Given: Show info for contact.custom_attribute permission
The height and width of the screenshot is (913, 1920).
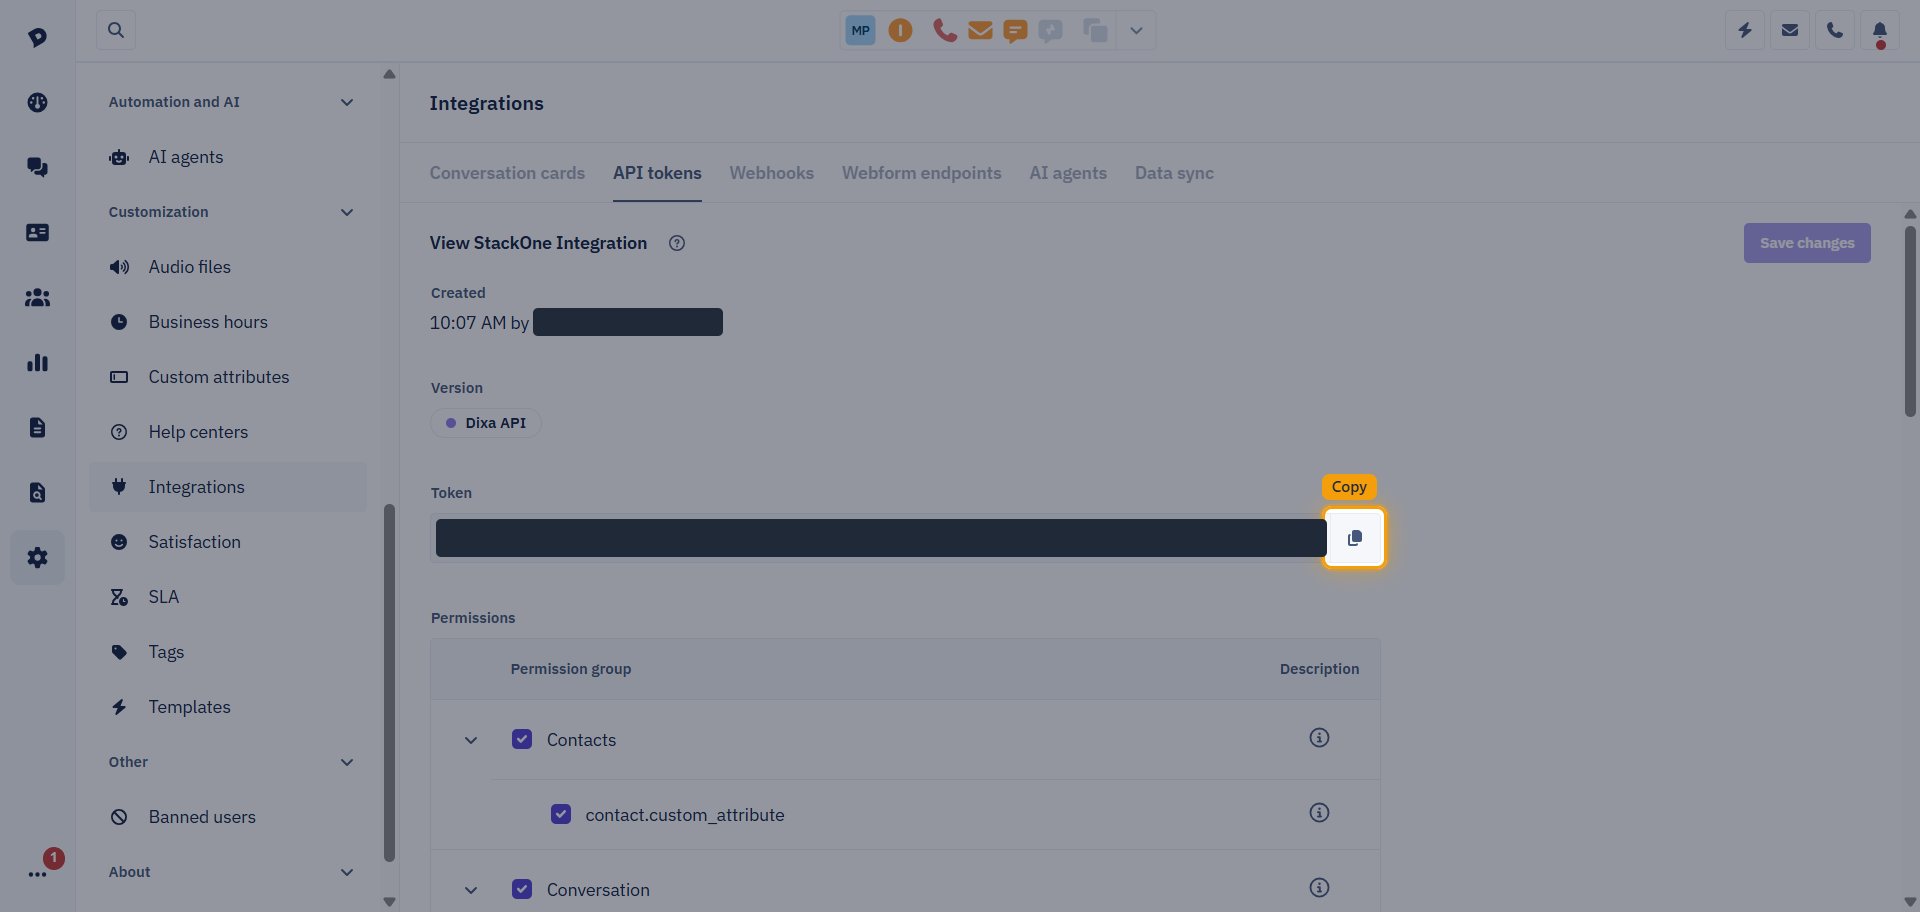Looking at the screenshot, I should [x=1319, y=813].
